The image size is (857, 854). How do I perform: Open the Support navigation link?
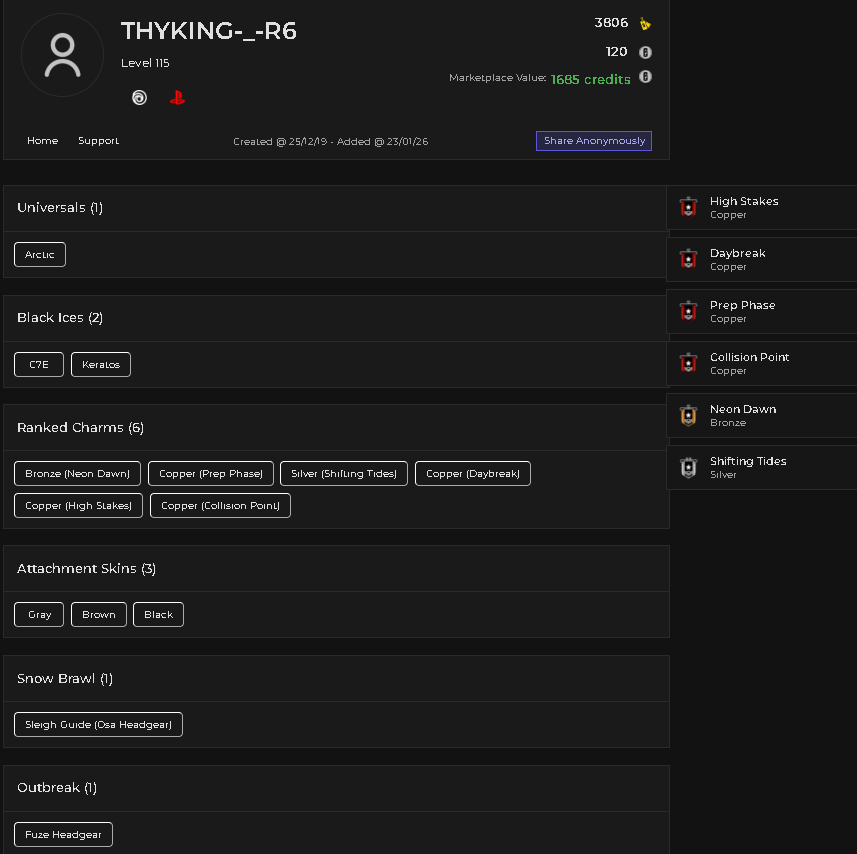pos(98,140)
